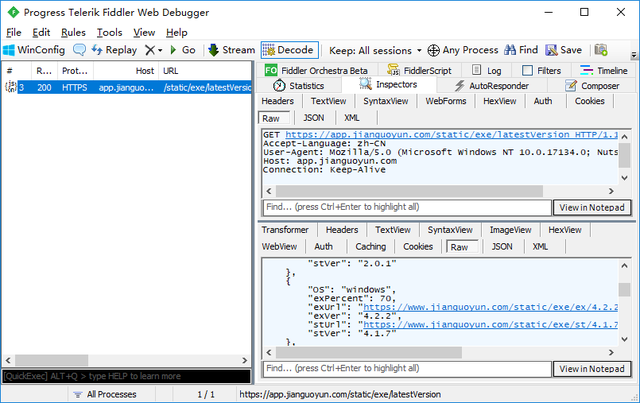Replay the selected session
The image size is (640, 403).
tap(114, 50)
